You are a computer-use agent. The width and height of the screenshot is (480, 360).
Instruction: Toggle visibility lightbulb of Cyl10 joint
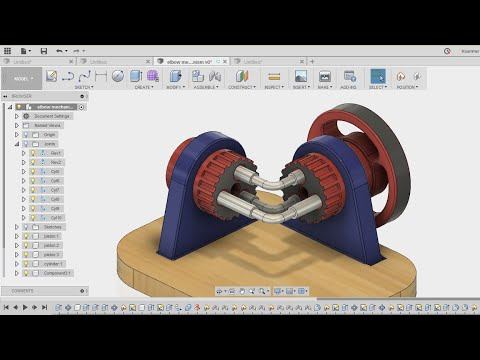click(x=33, y=218)
